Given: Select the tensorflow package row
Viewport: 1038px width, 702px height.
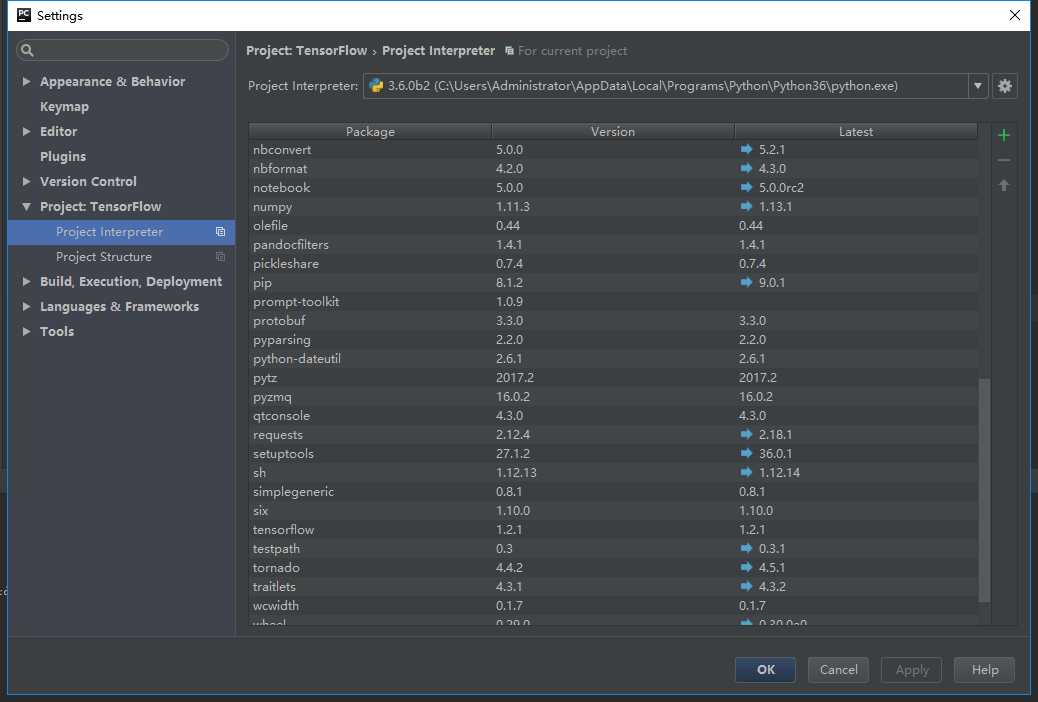Looking at the screenshot, I should [614, 530].
